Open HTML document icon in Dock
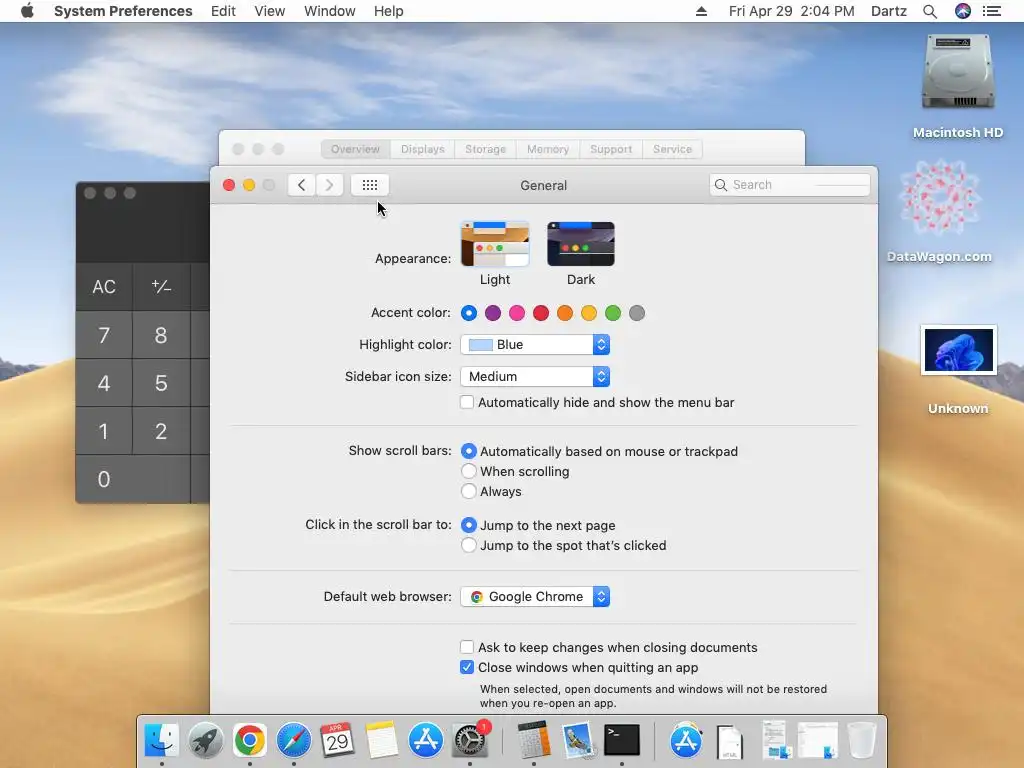This screenshot has width=1024, height=768. coord(729,742)
